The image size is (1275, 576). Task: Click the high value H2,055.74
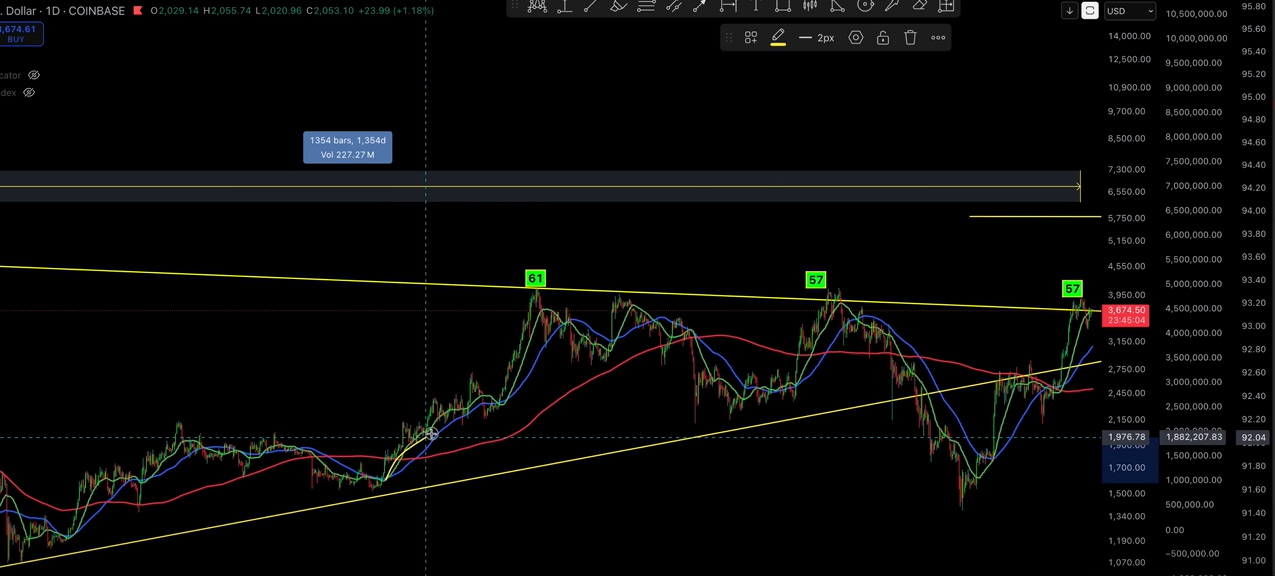click(x=227, y=11)
